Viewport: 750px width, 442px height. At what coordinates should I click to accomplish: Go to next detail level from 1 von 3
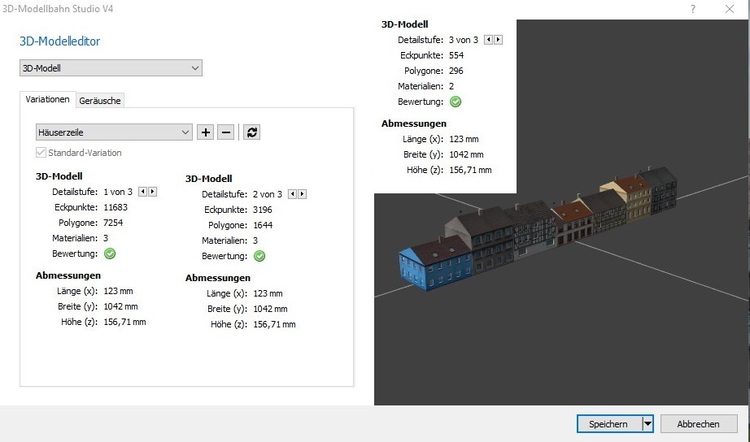click(152, 192)
